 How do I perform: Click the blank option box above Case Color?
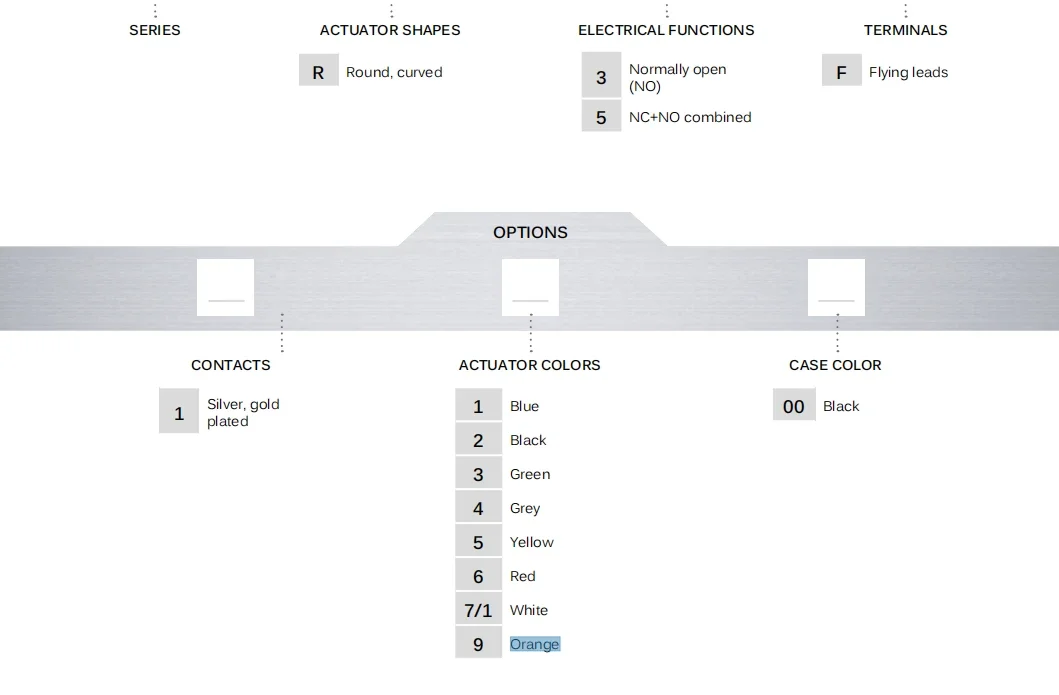836,287
